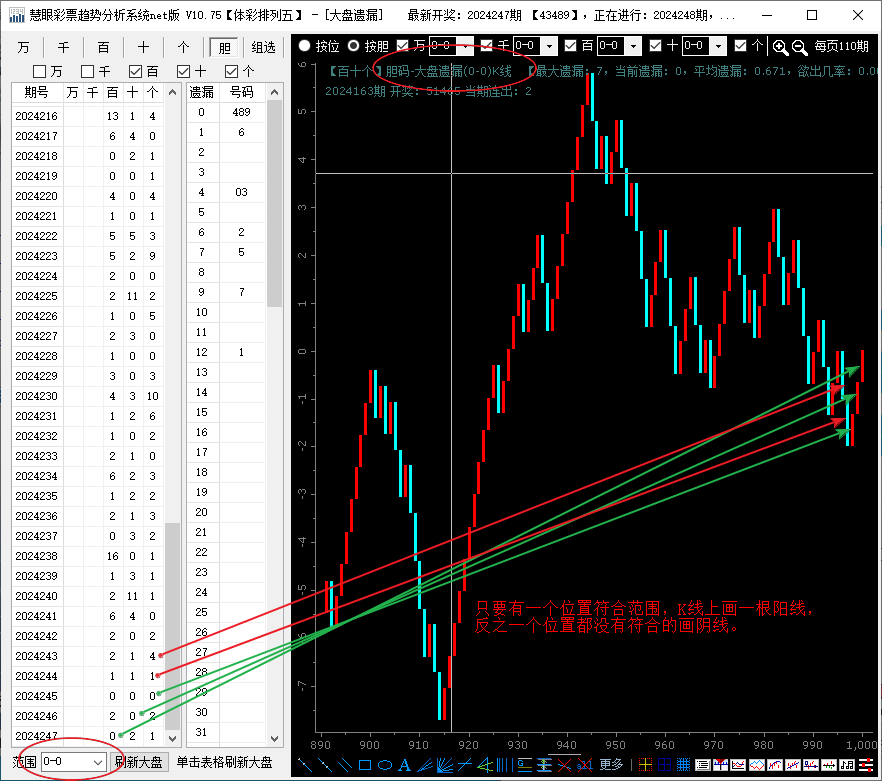Select the rectangle drawing tool
This screenshot has width=882, height=781.
click(365, 765)
